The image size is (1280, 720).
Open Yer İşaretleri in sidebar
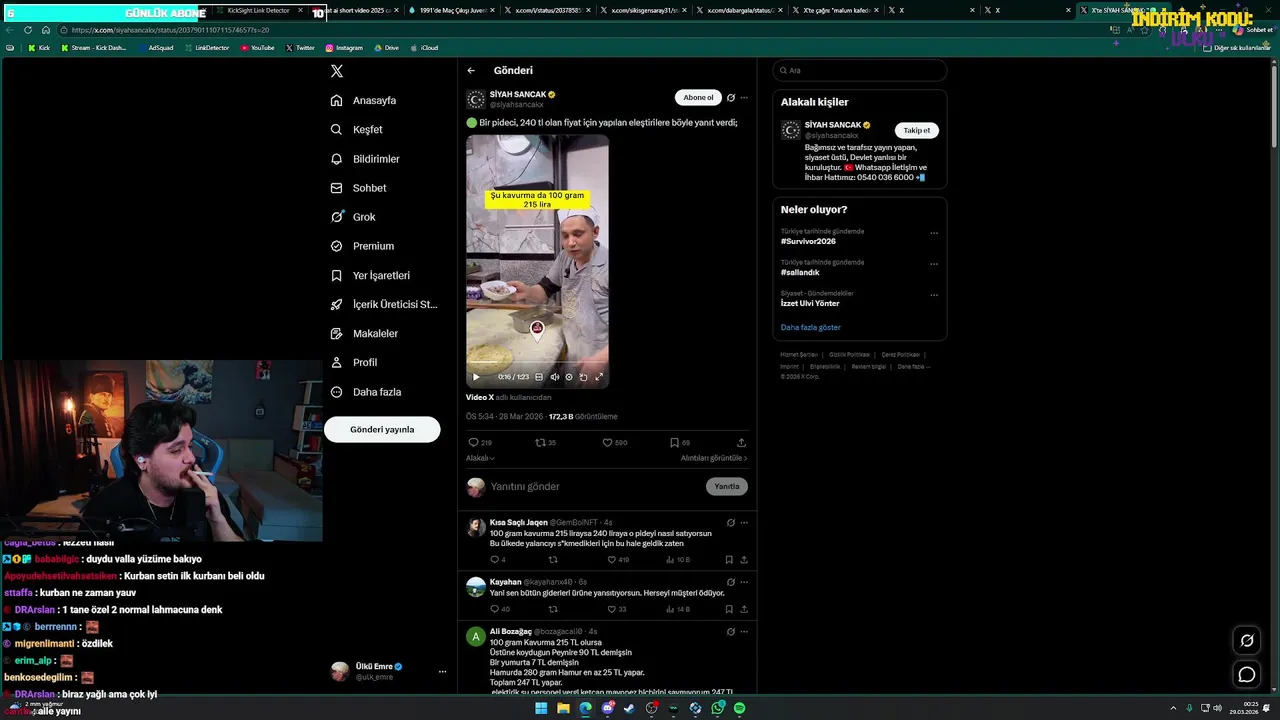pyautogui.click(x=370, y=275)
